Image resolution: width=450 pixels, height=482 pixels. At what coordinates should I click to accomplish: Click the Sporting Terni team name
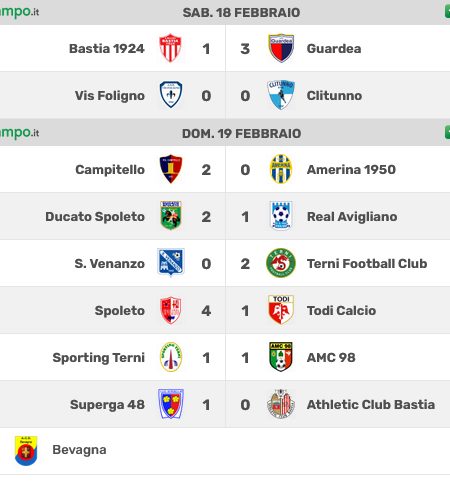click(99, 358)
